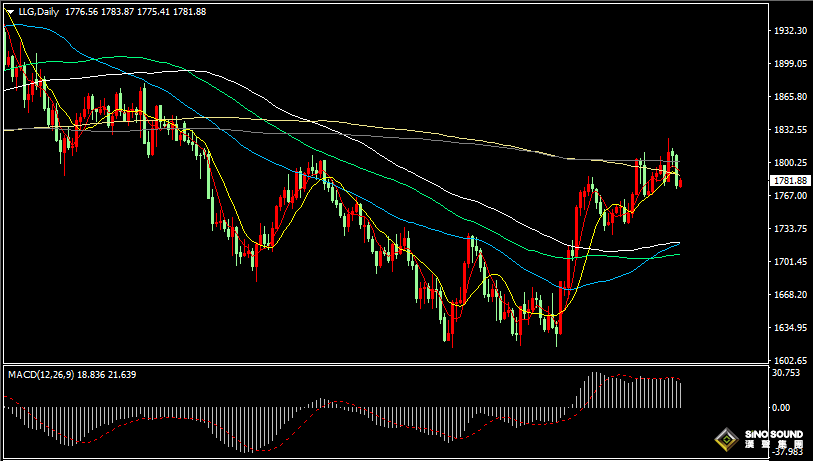Click the OHLC values in chart header
The height and width of the screenshot is (461, 813).
pos(135,11)
